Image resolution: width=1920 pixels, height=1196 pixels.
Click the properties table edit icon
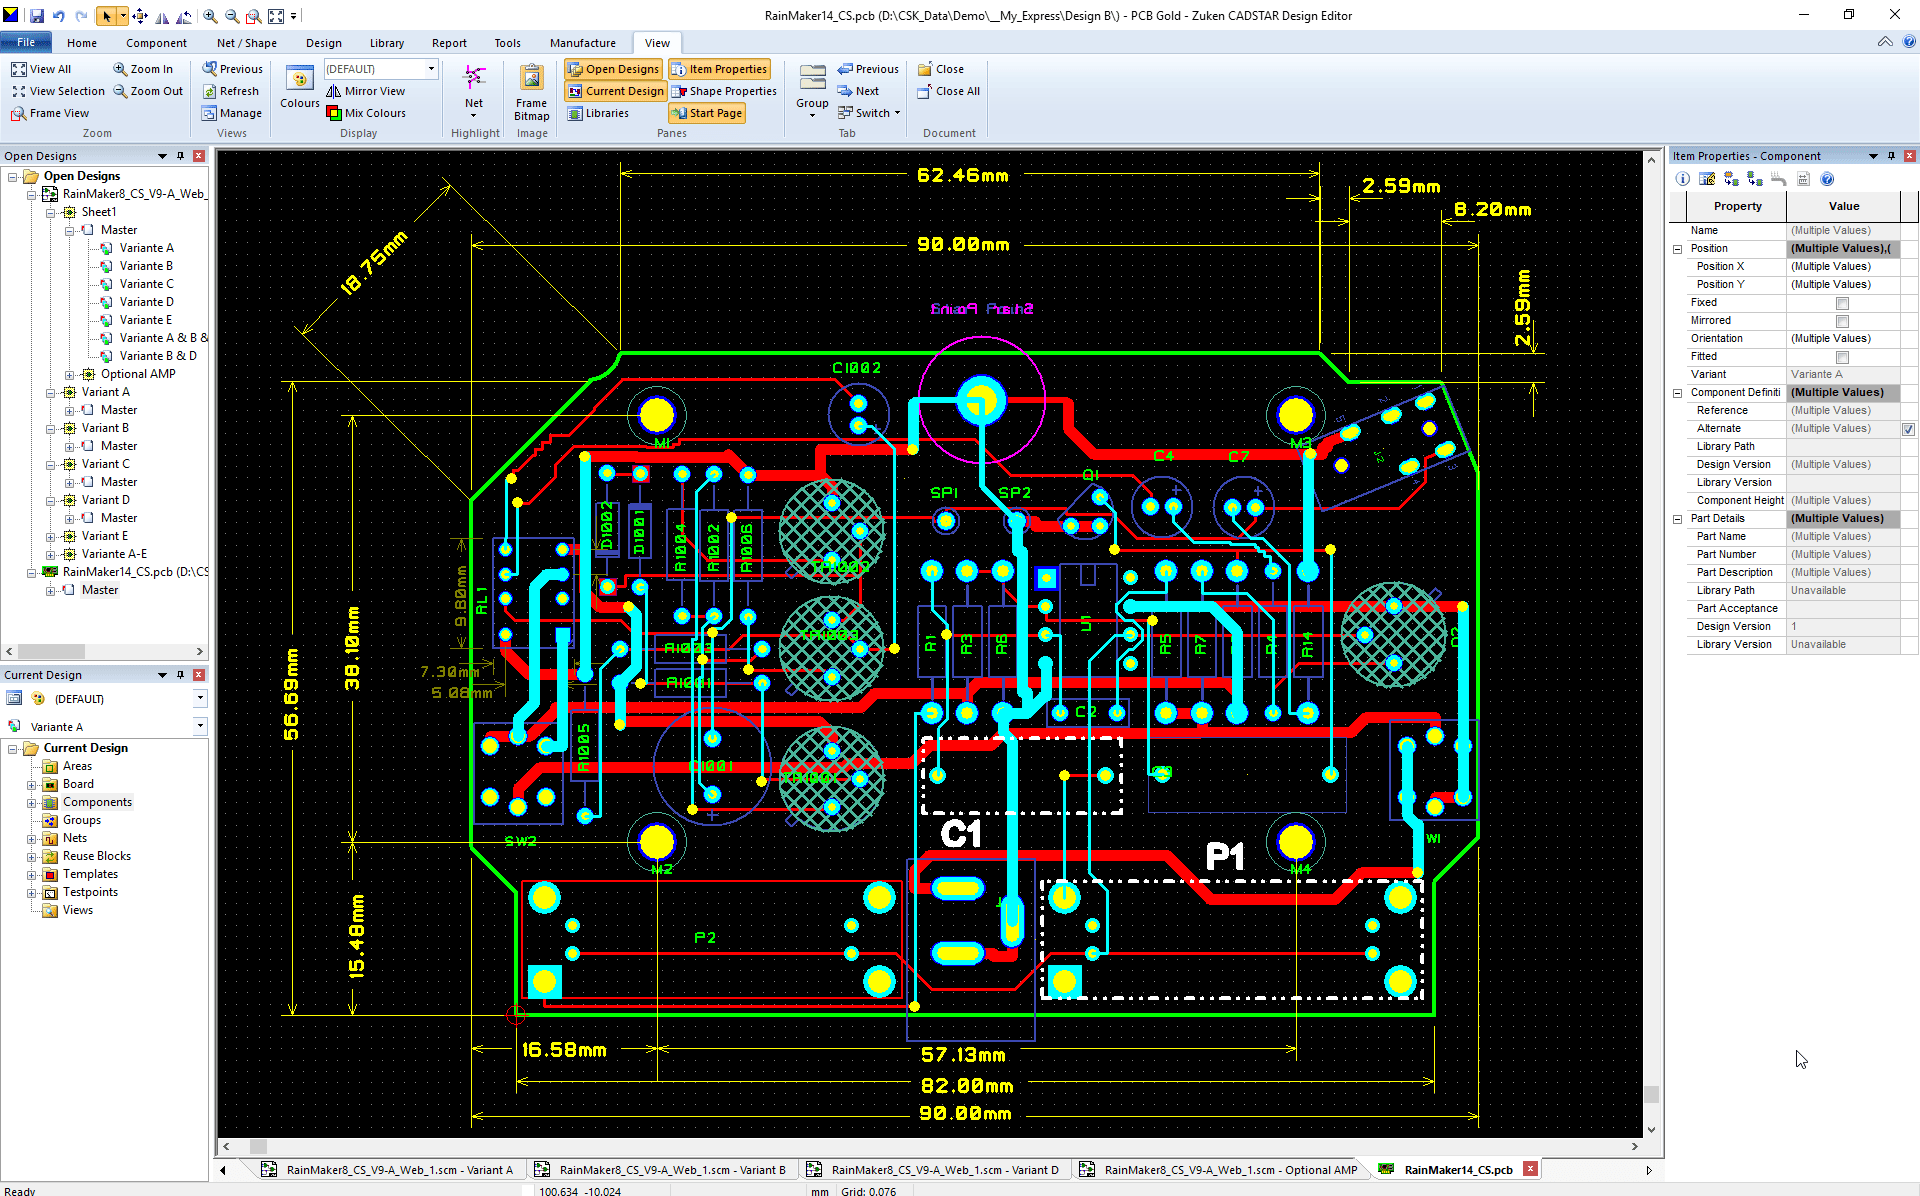pos(1707,179)
